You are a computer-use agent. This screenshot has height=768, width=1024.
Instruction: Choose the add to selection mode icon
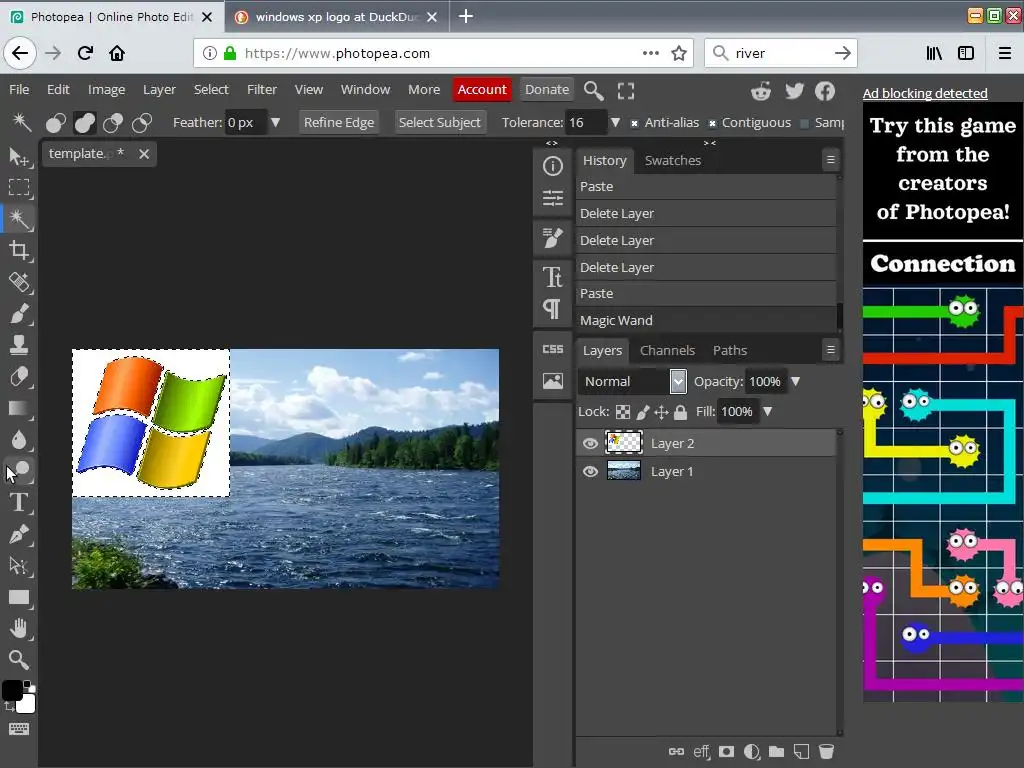coord(84,123)
